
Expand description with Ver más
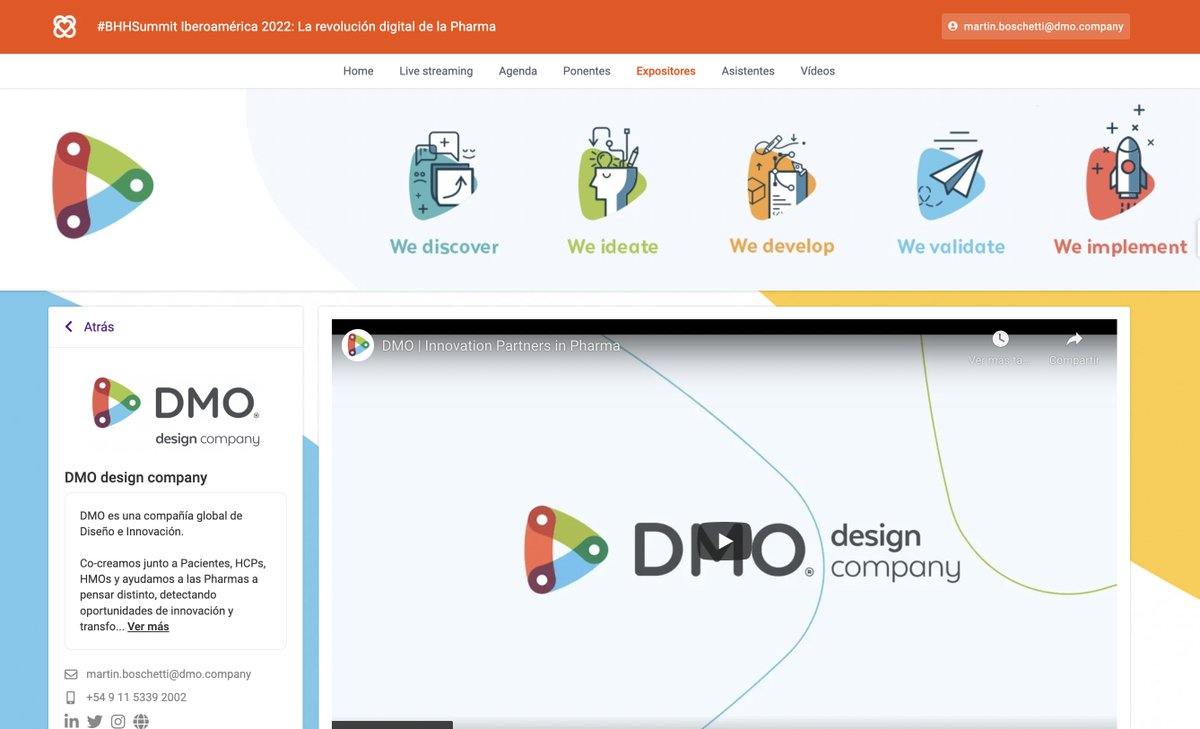tap(148, 627)
